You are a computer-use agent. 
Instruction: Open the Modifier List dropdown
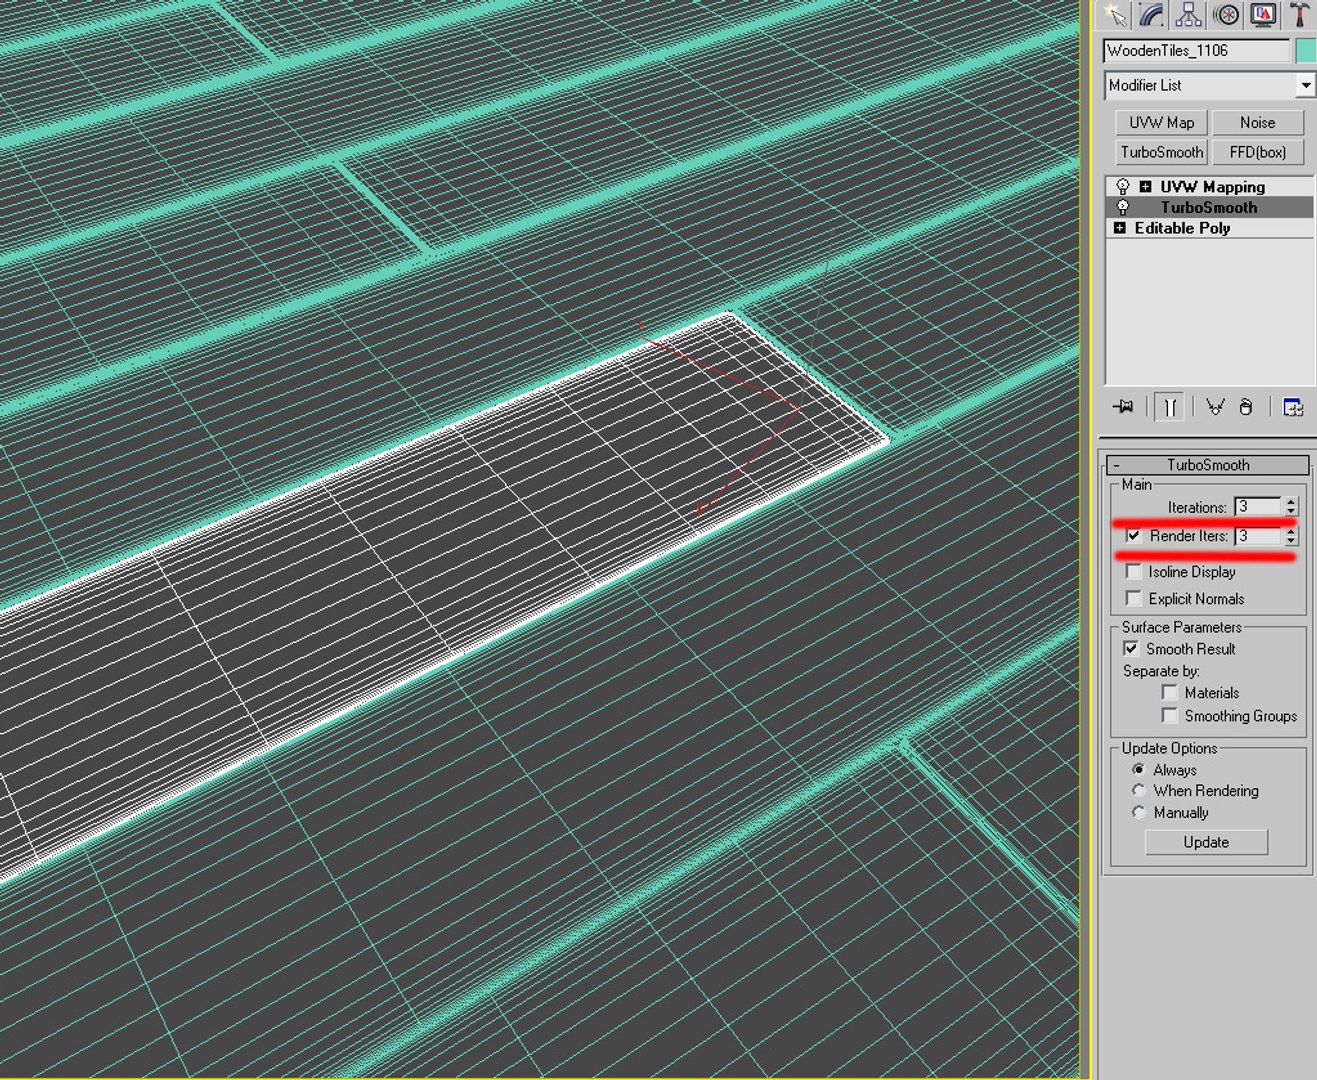pyautogui.click(x=1305, y=86)
